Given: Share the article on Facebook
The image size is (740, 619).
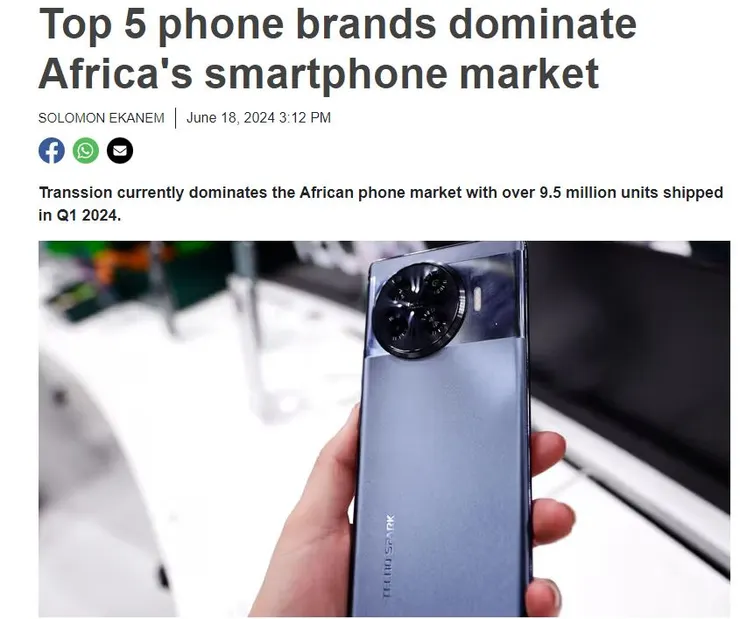Looking at the screenshot, I should pyautogui.click(x=51, y=151).
